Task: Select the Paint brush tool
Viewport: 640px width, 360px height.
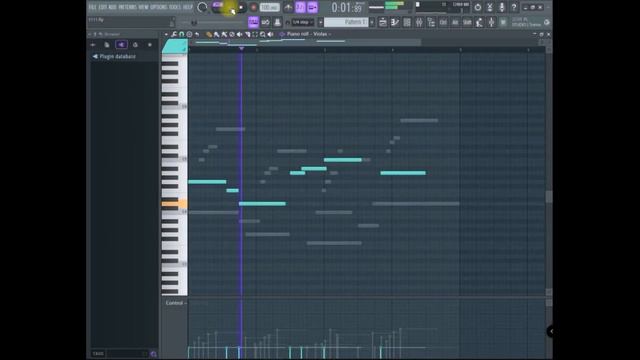Action: (x=216, y=34)
